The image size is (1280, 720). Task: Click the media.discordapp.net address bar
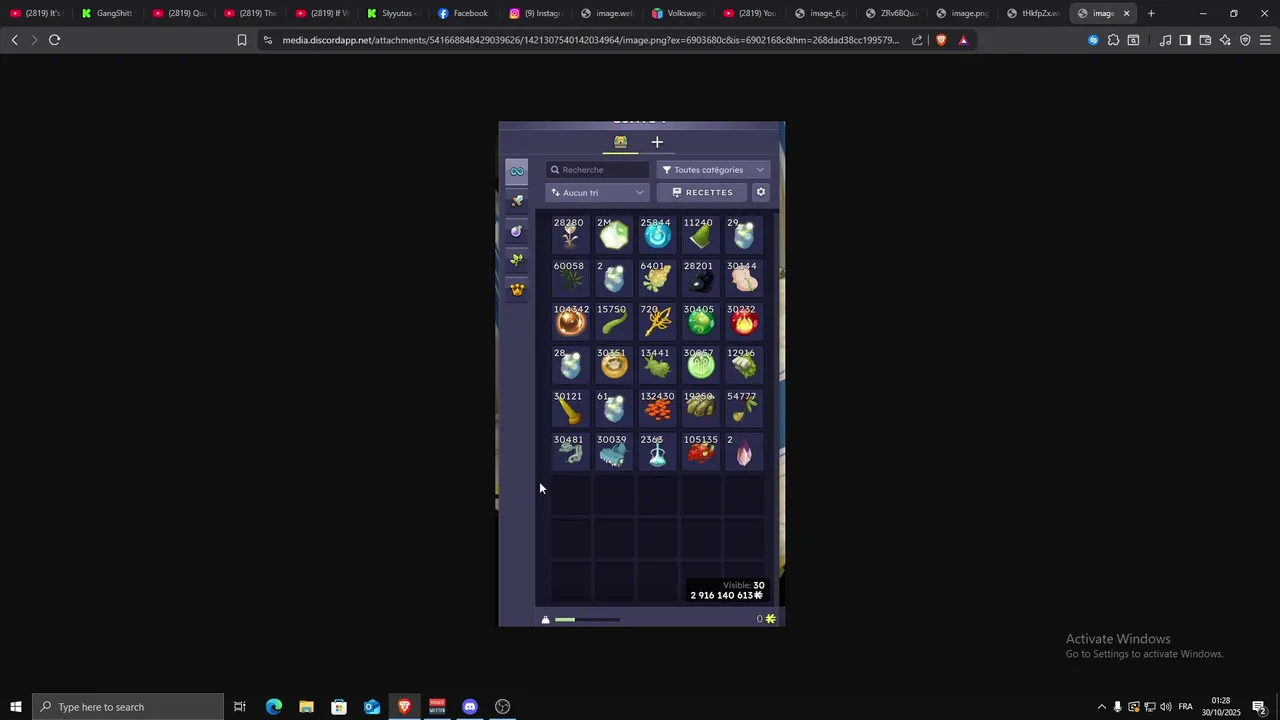pos(590,40)
